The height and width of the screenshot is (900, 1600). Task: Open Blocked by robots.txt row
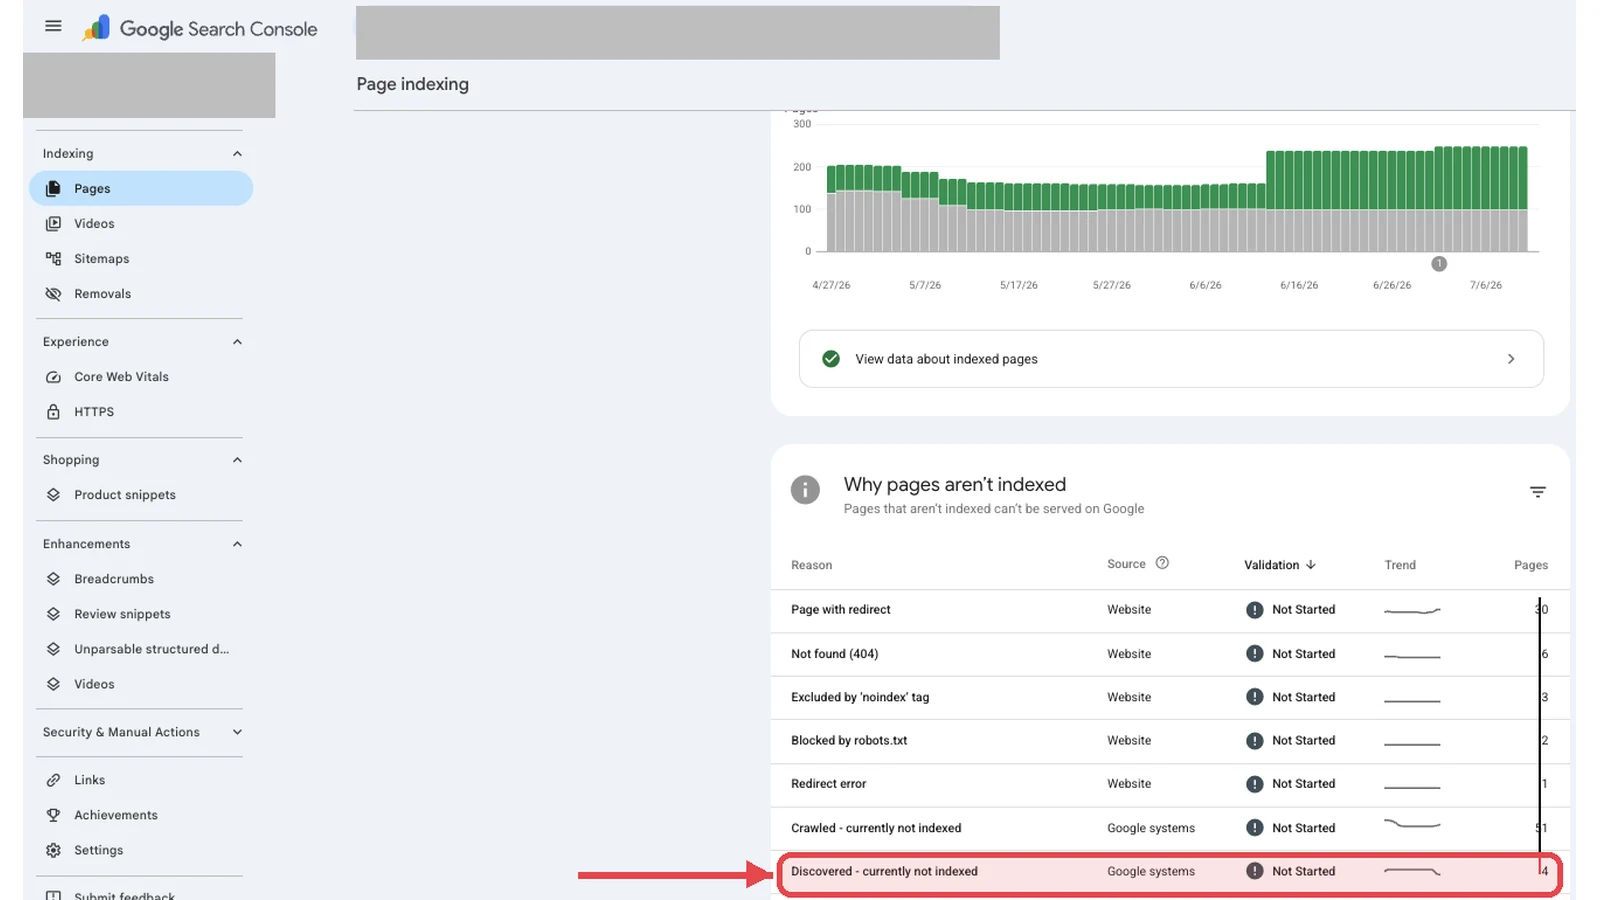tap(1169, 740)
